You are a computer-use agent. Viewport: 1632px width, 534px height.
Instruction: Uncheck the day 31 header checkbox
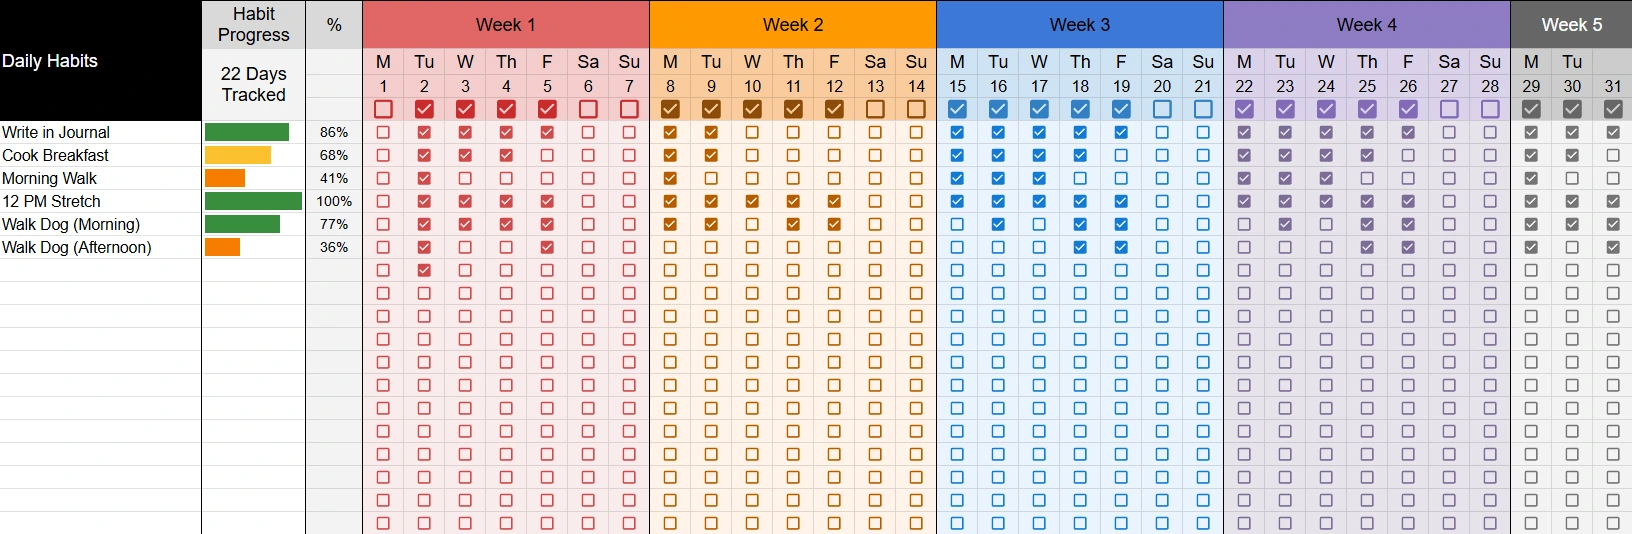pyautogui.click(x=1613, y=109)
